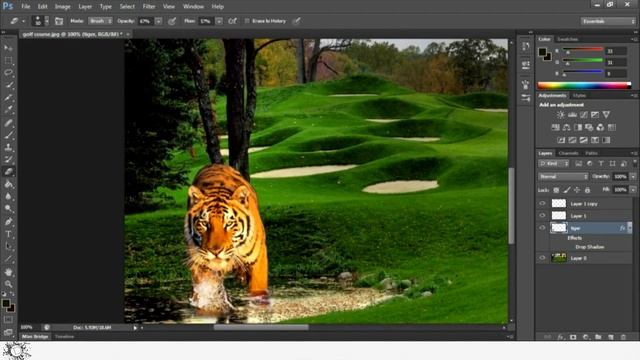This screenshot has width=640, height=360.
Task: Open the Layer menu
Action: 85,7
